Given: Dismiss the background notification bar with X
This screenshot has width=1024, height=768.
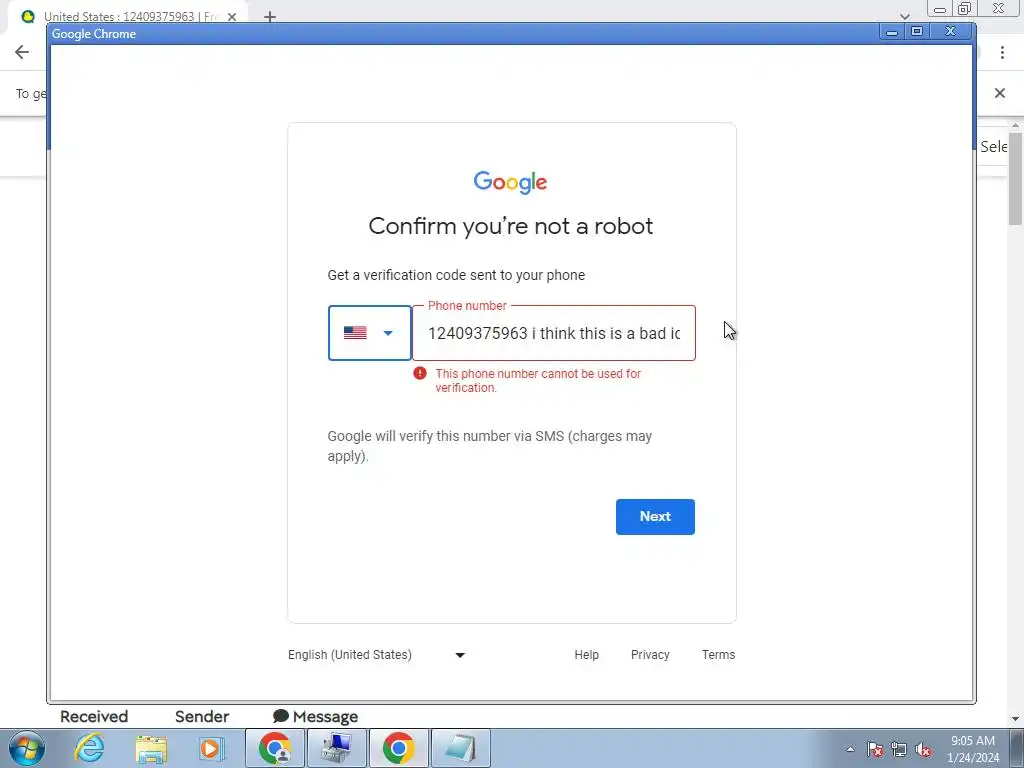Looking at the screenshot, I should [1000, 93].
